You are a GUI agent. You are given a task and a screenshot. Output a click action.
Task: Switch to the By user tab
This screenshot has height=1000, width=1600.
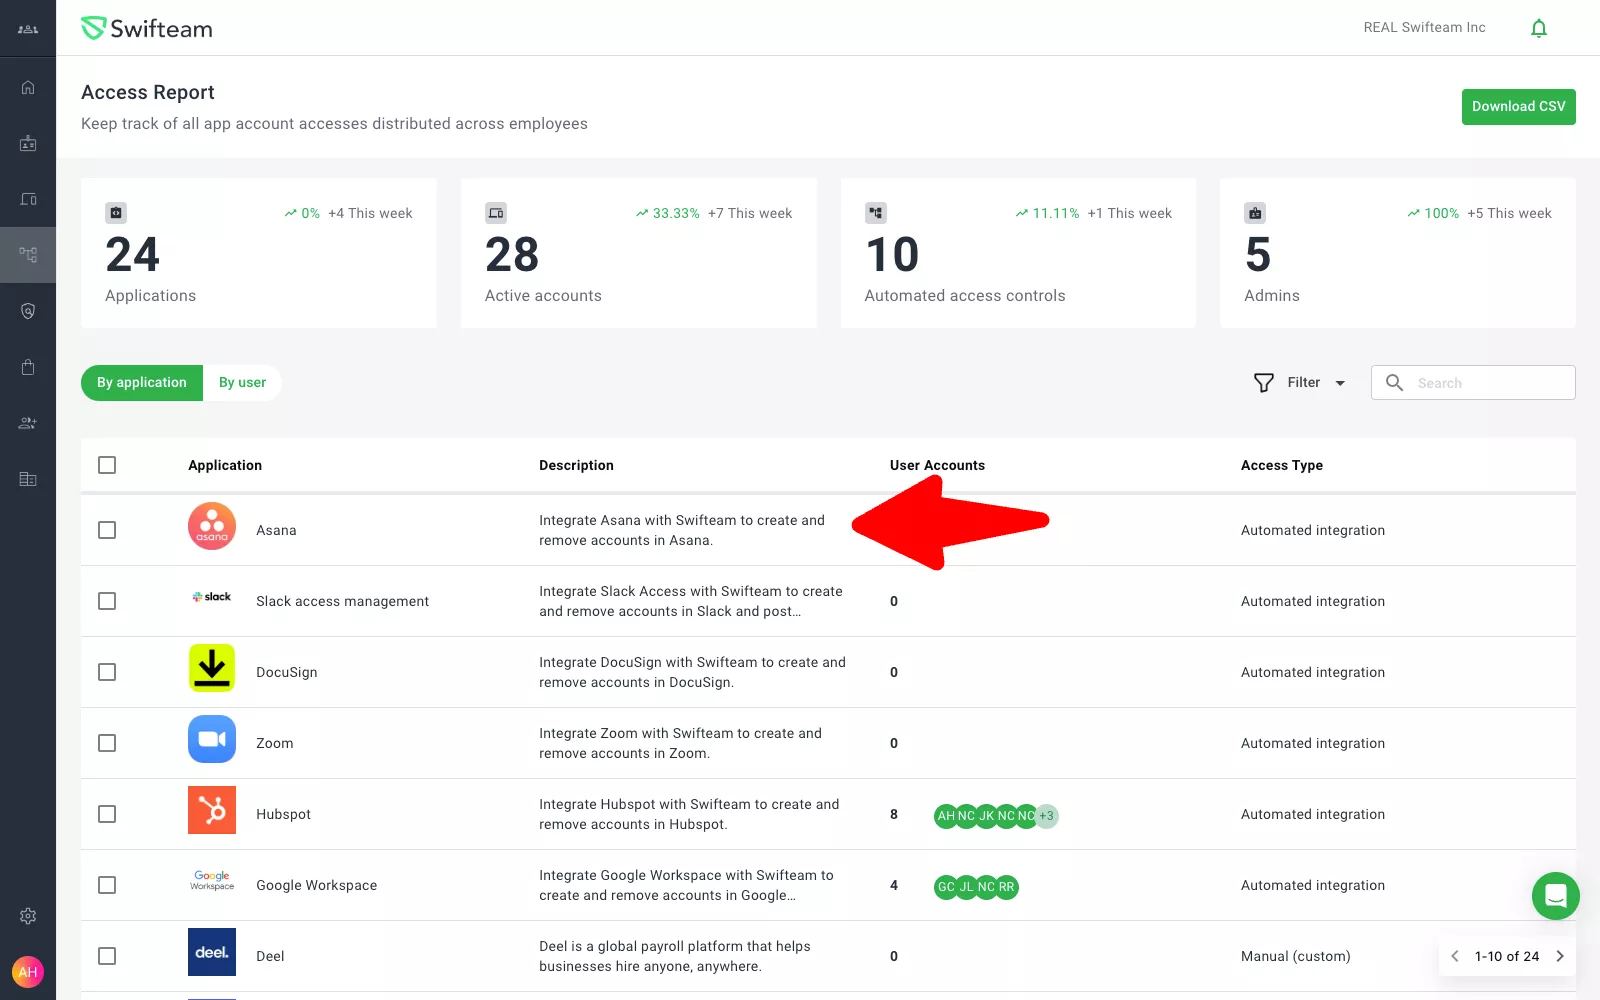click(x=242, y=383)
